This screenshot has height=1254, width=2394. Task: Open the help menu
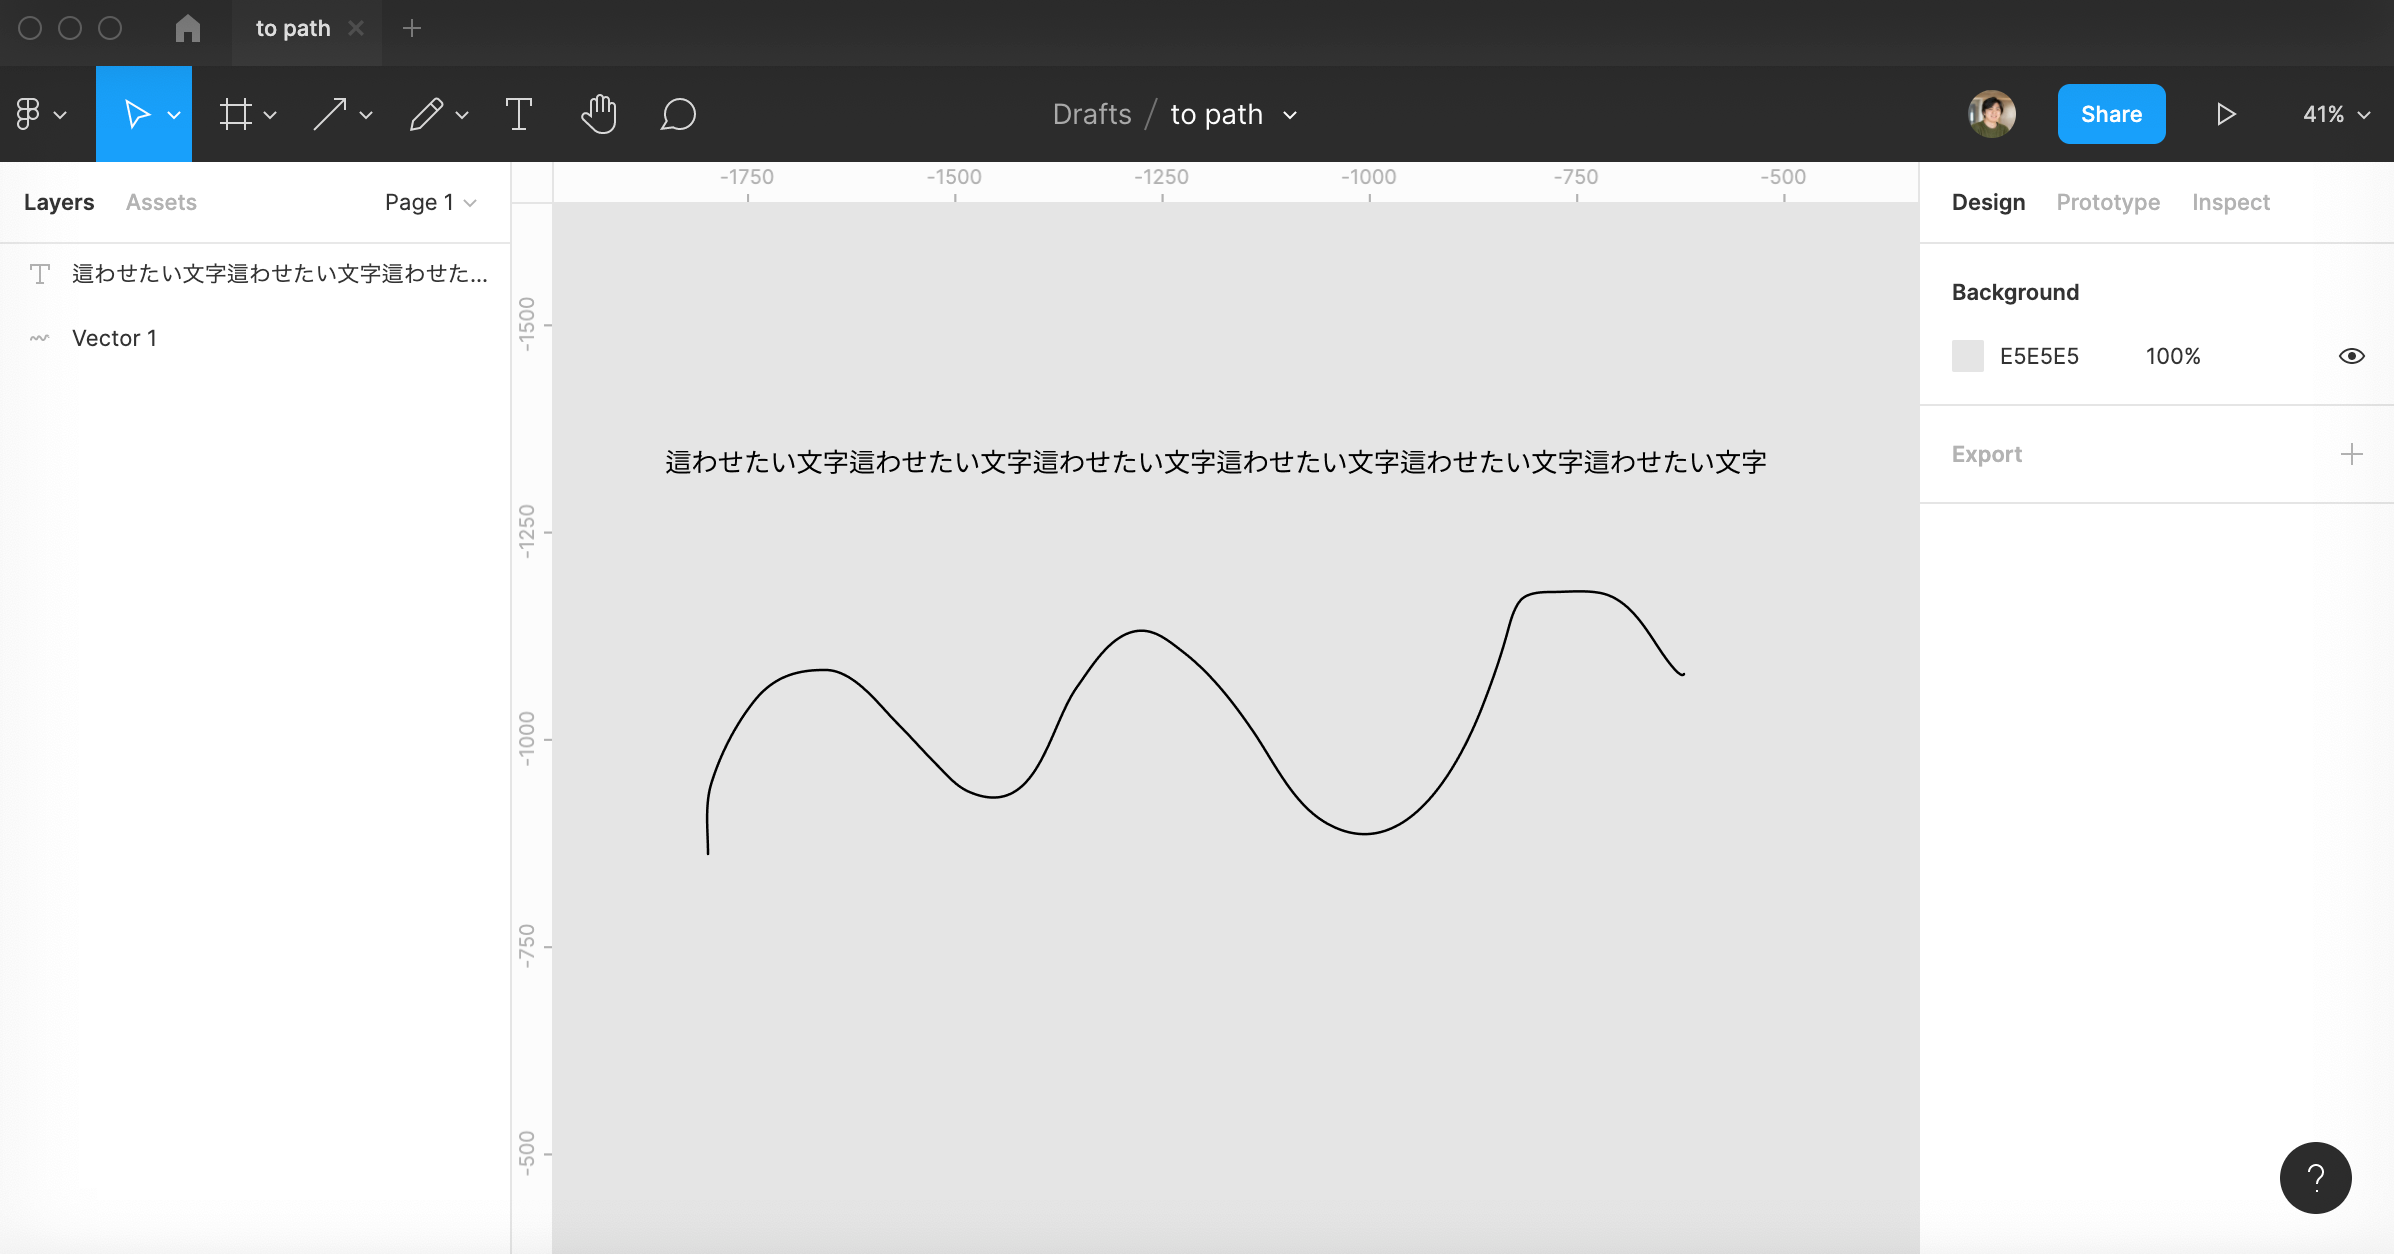2317,1177
